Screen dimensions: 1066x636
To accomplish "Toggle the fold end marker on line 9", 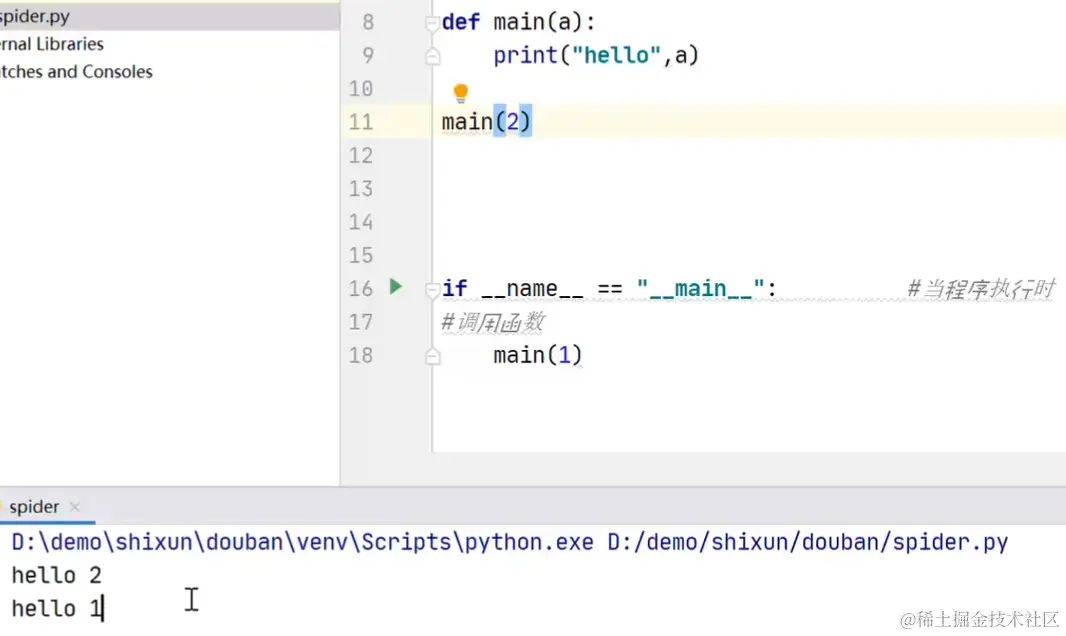I will pos(432,56).
